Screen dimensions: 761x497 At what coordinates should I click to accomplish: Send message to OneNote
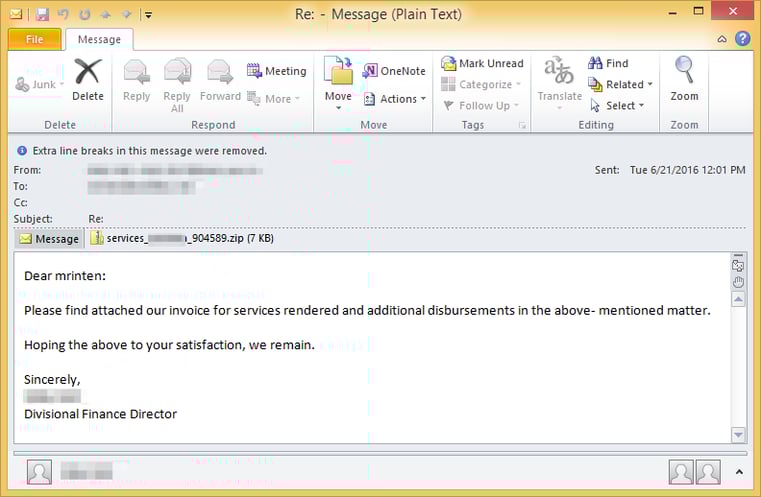click(394, 71)
